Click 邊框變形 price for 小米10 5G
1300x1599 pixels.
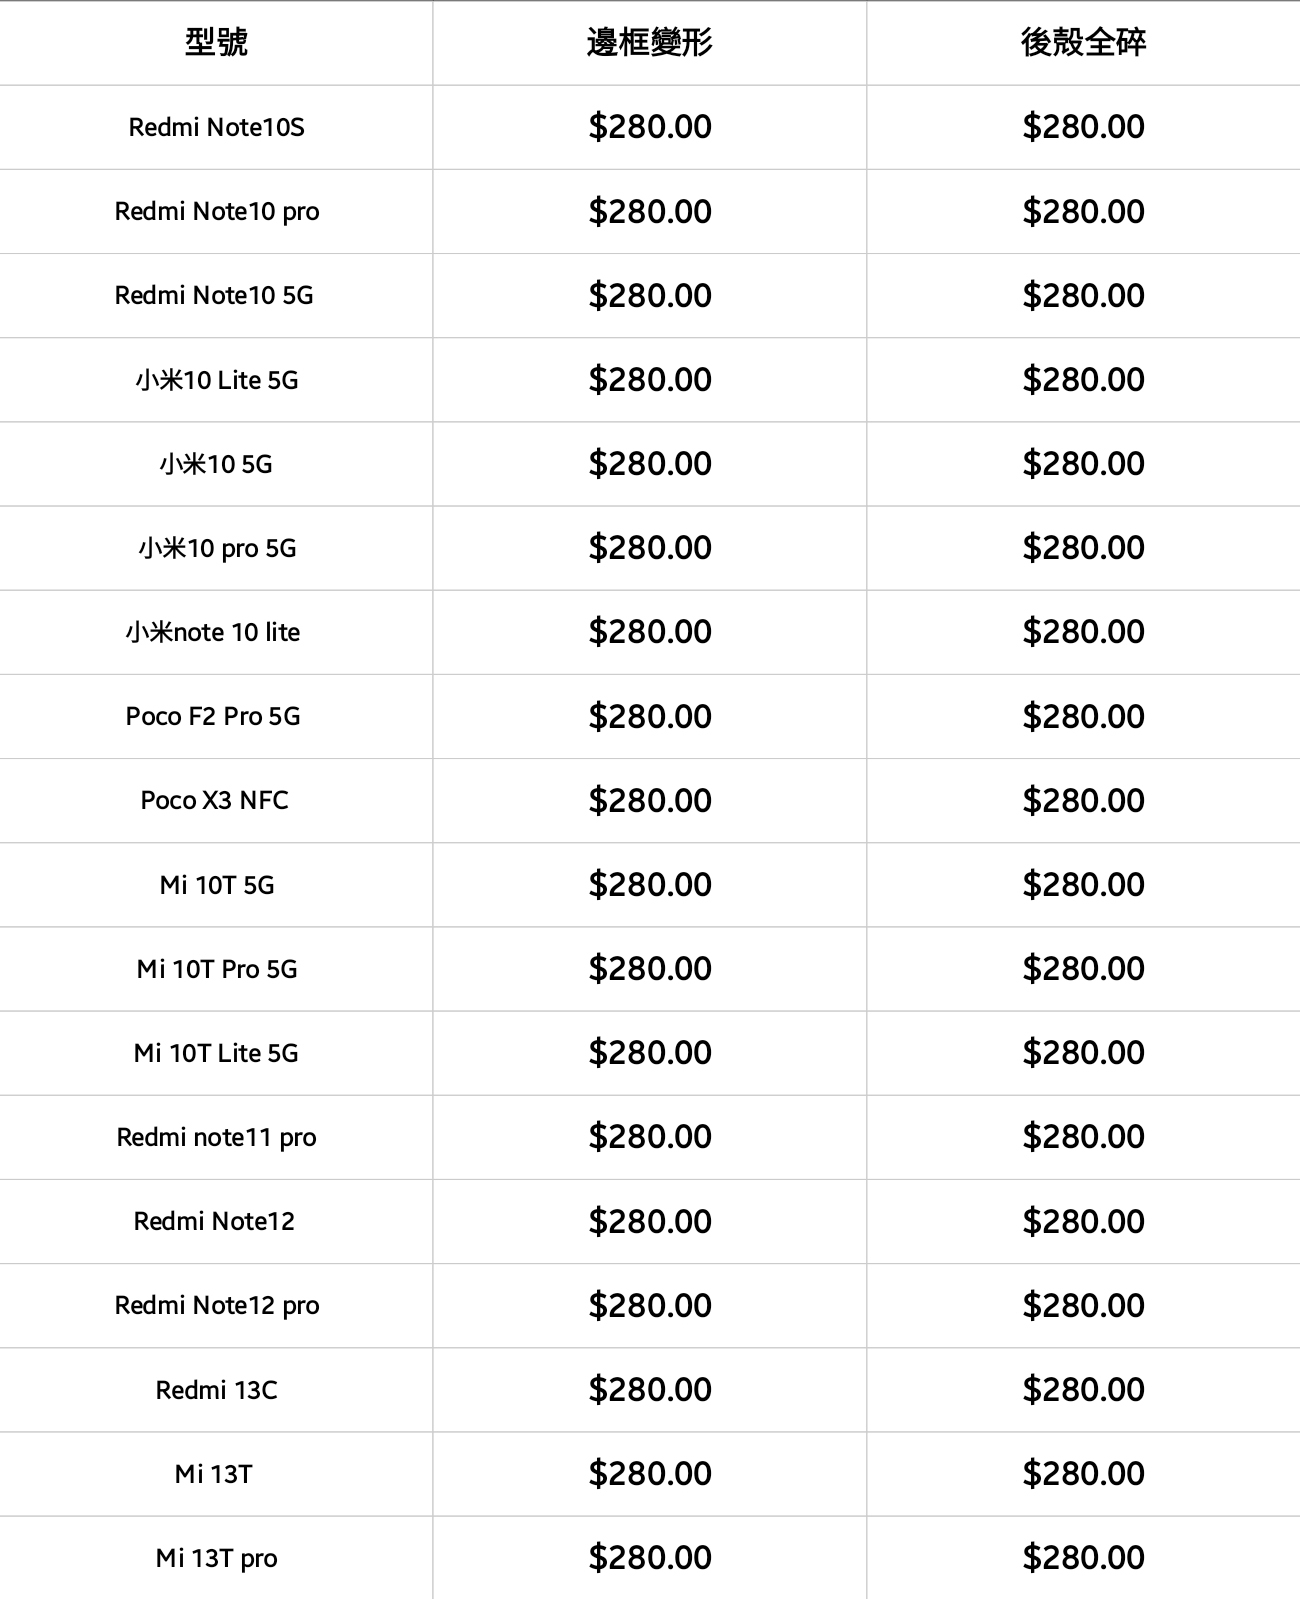tap(650, 464)
